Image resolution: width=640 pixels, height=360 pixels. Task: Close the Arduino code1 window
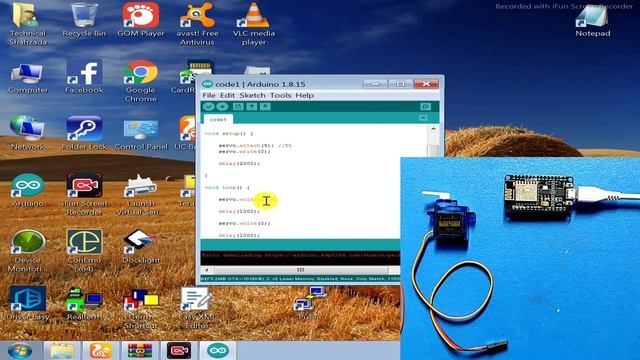[426, 84]
